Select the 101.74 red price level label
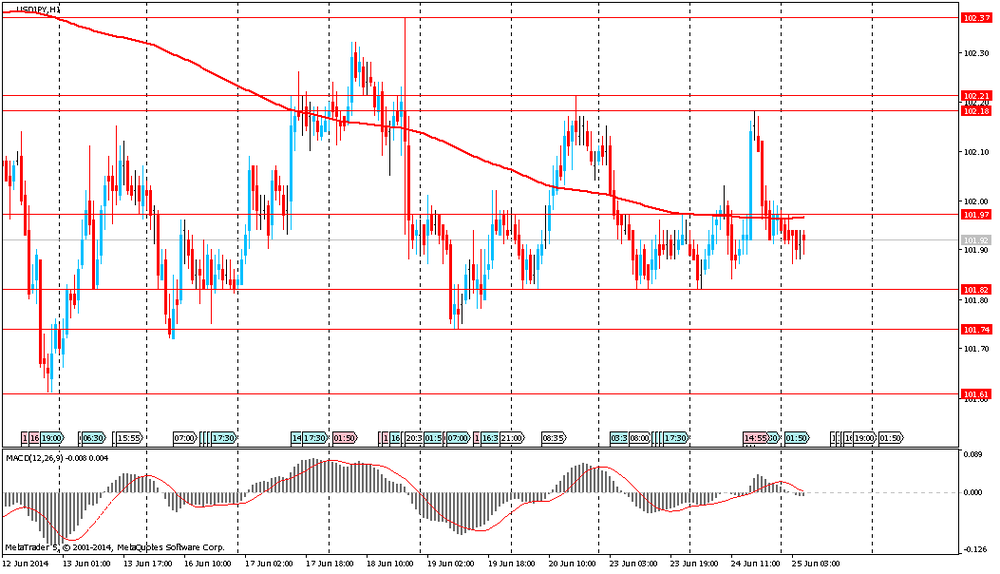This screenshot has width=1000, height=574. pos(976,330)
